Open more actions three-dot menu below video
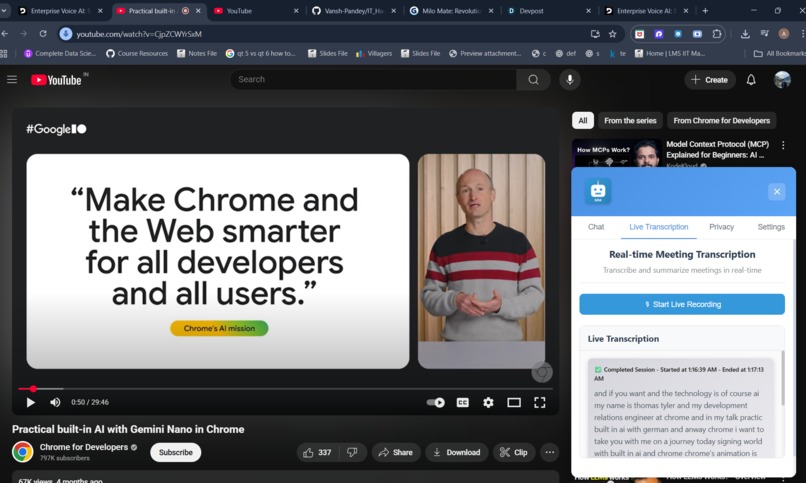806x483 pixels. coord(549,452)
